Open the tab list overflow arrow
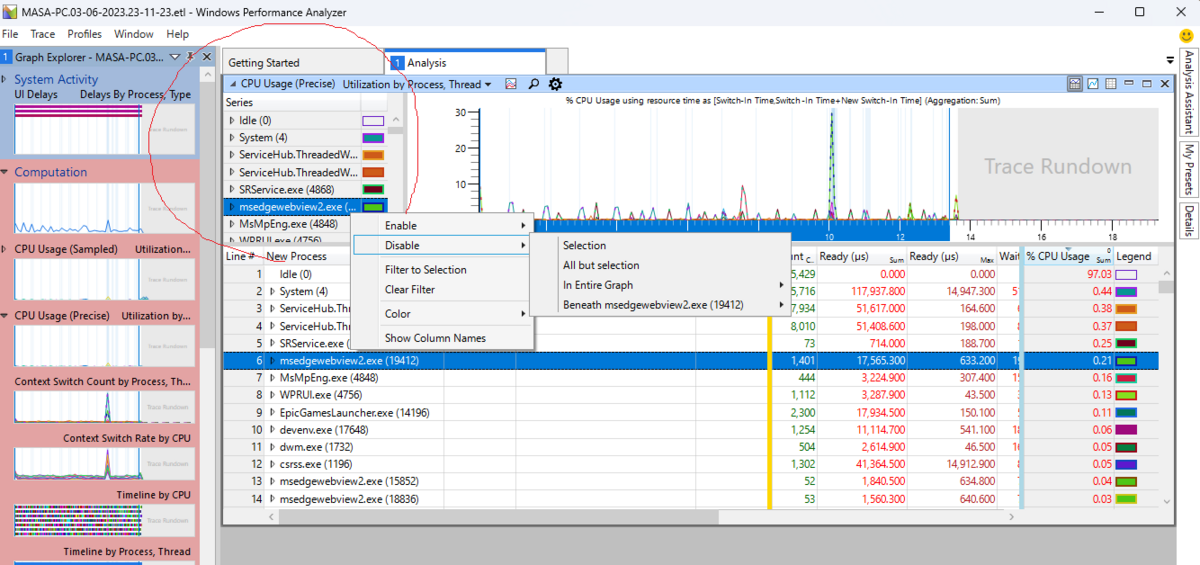1200x565 pixels. (1170, 61)
